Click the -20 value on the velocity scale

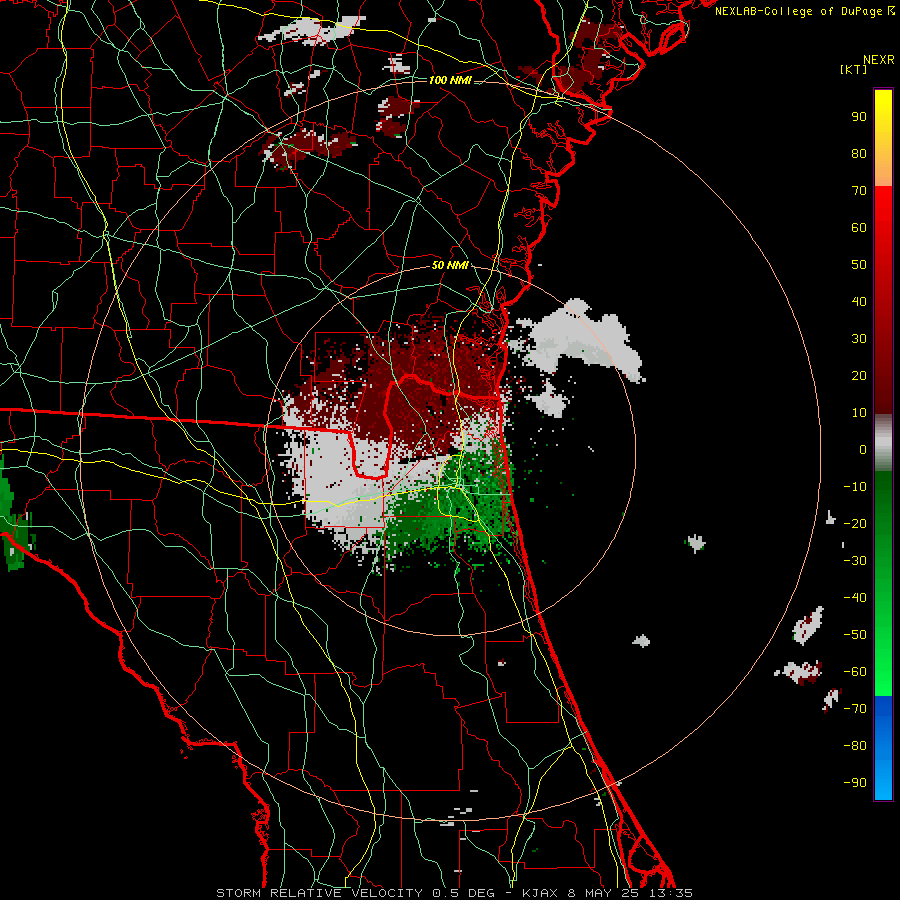coord(855,524)
